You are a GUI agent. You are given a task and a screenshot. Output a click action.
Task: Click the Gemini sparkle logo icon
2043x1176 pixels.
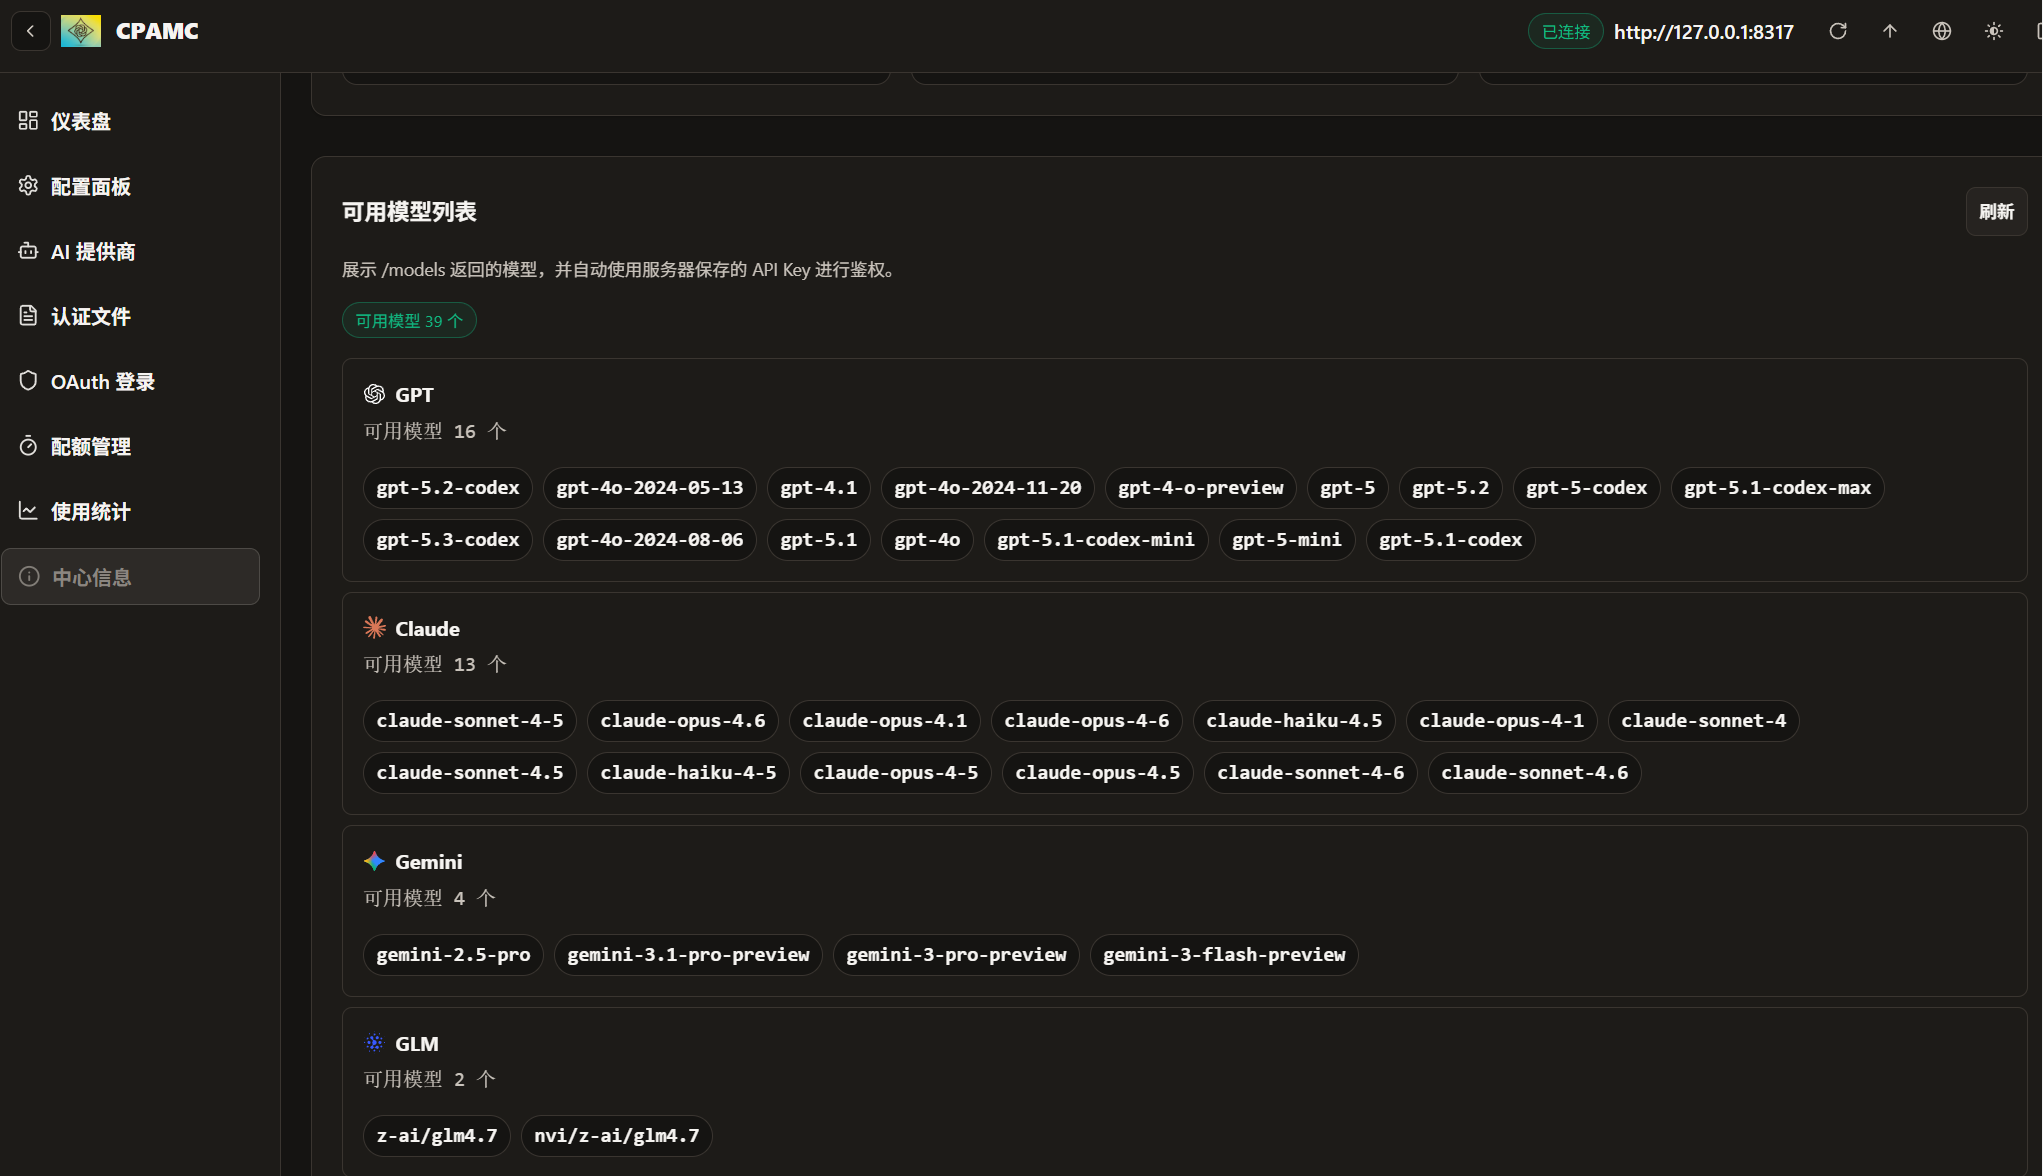374,861
